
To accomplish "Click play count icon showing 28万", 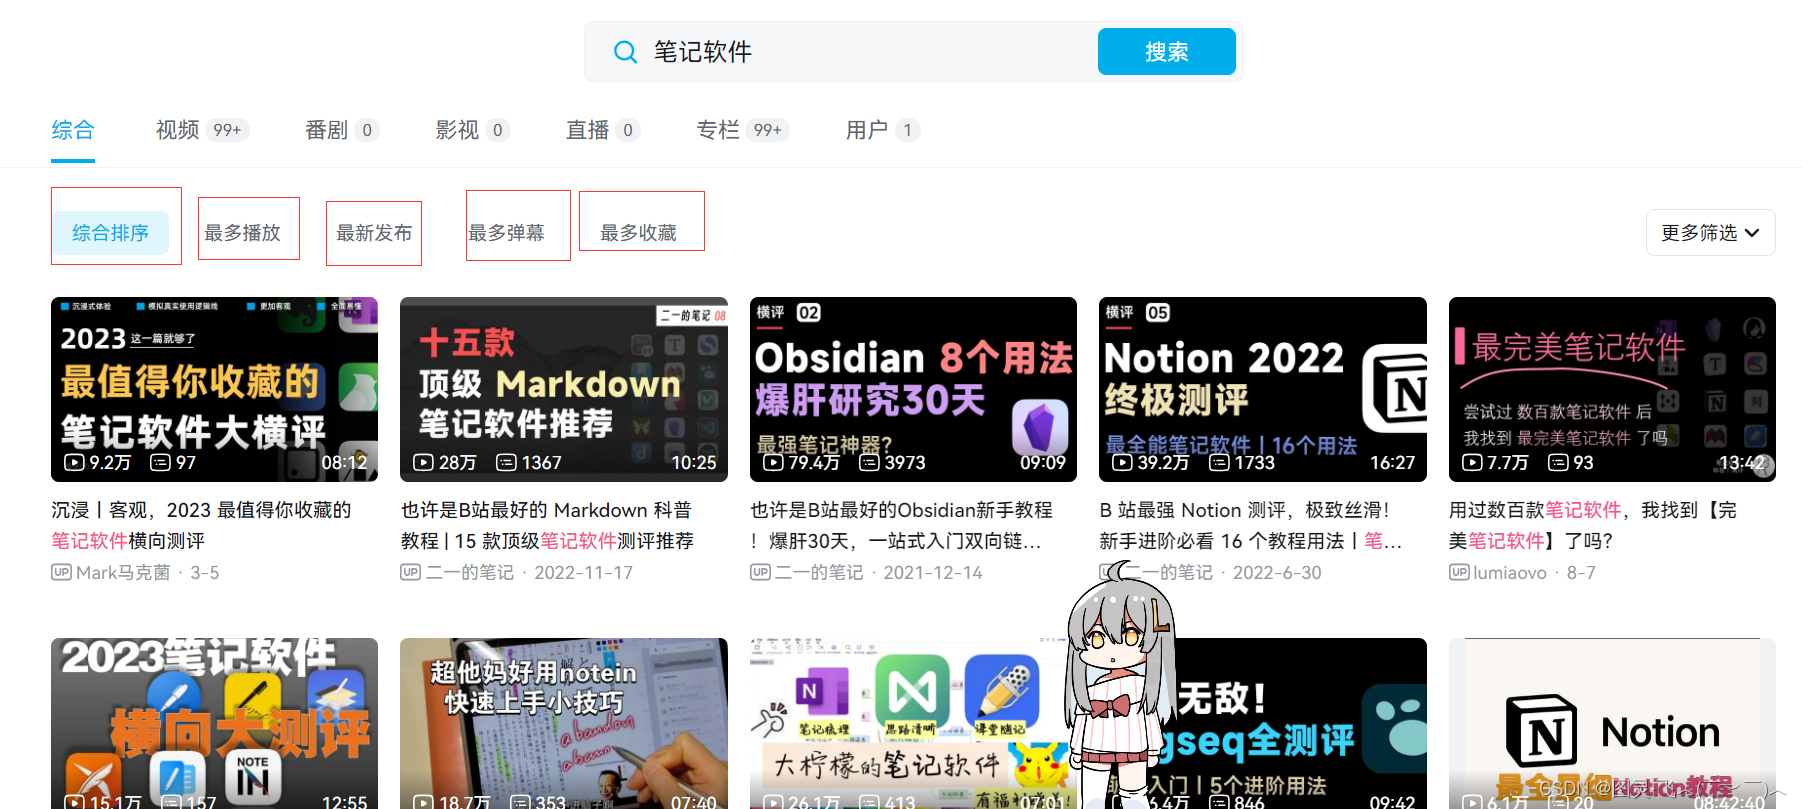I will pos(423,462).
